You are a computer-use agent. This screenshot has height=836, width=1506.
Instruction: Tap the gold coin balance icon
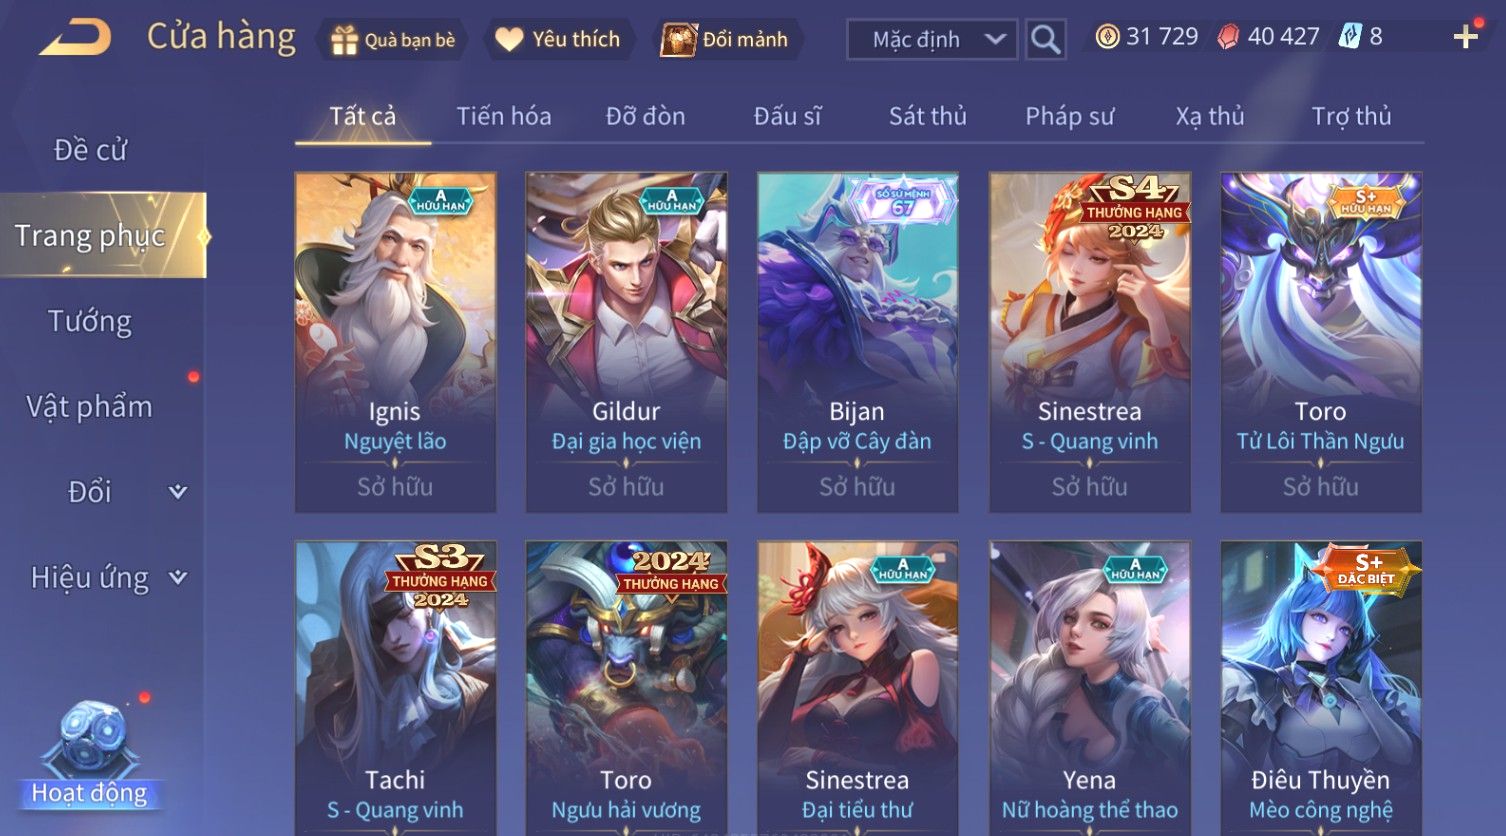click(x=1107, y=37)
